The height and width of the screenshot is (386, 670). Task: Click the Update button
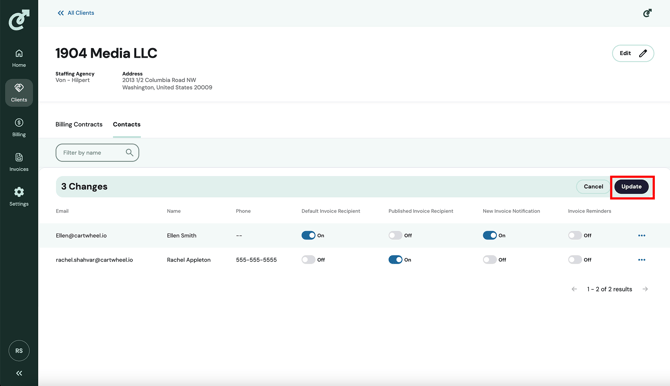tap(632, 187)
